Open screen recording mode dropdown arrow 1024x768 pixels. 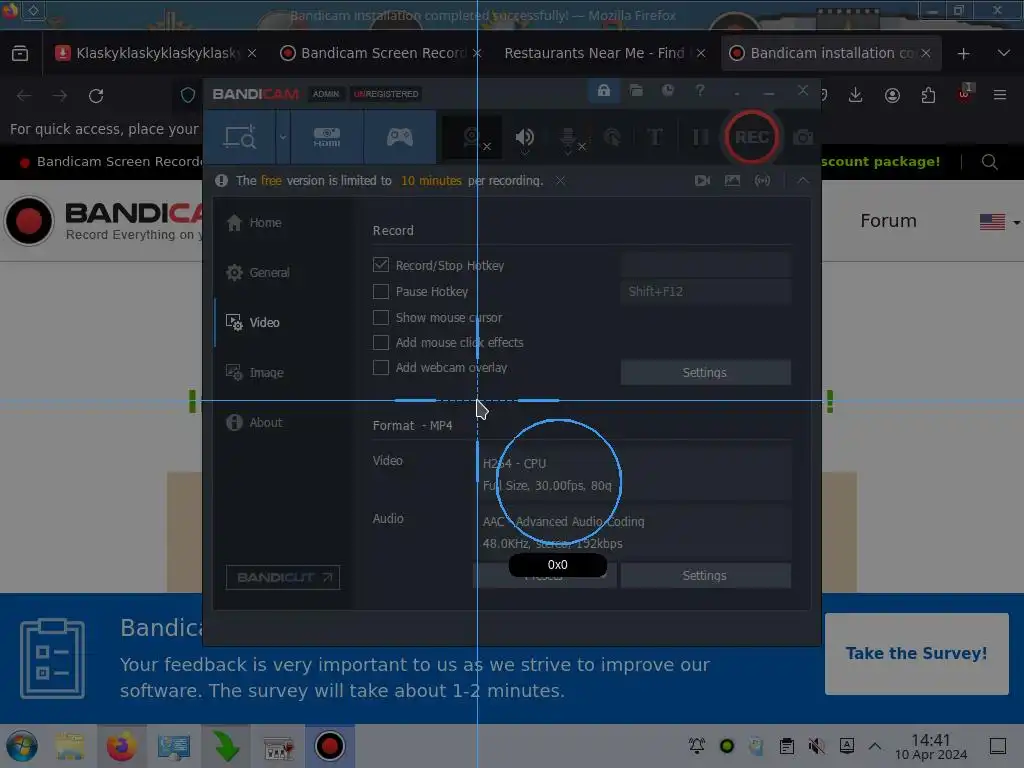tap(283, 137)
